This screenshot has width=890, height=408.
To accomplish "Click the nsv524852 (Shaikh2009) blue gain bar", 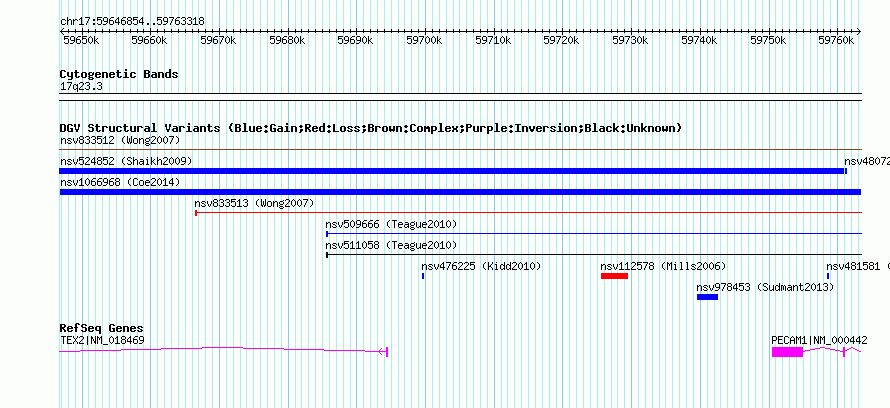I will [x=452, y=171].
